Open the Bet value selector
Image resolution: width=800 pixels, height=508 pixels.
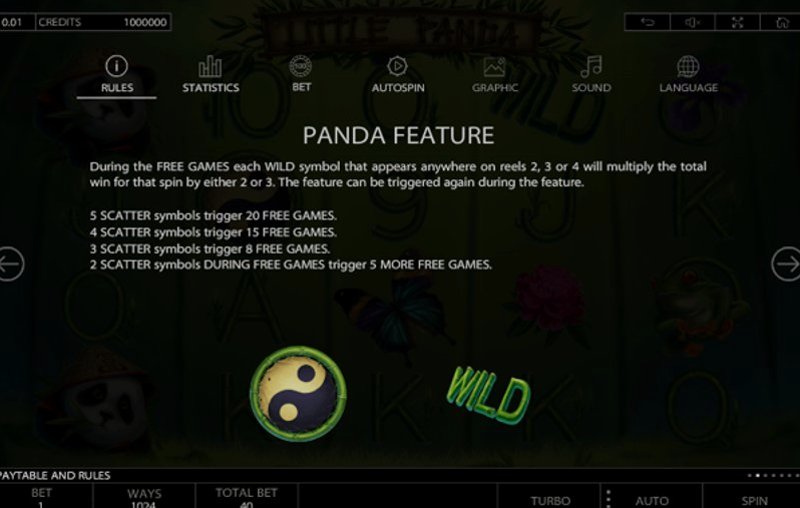coord(41,497)
